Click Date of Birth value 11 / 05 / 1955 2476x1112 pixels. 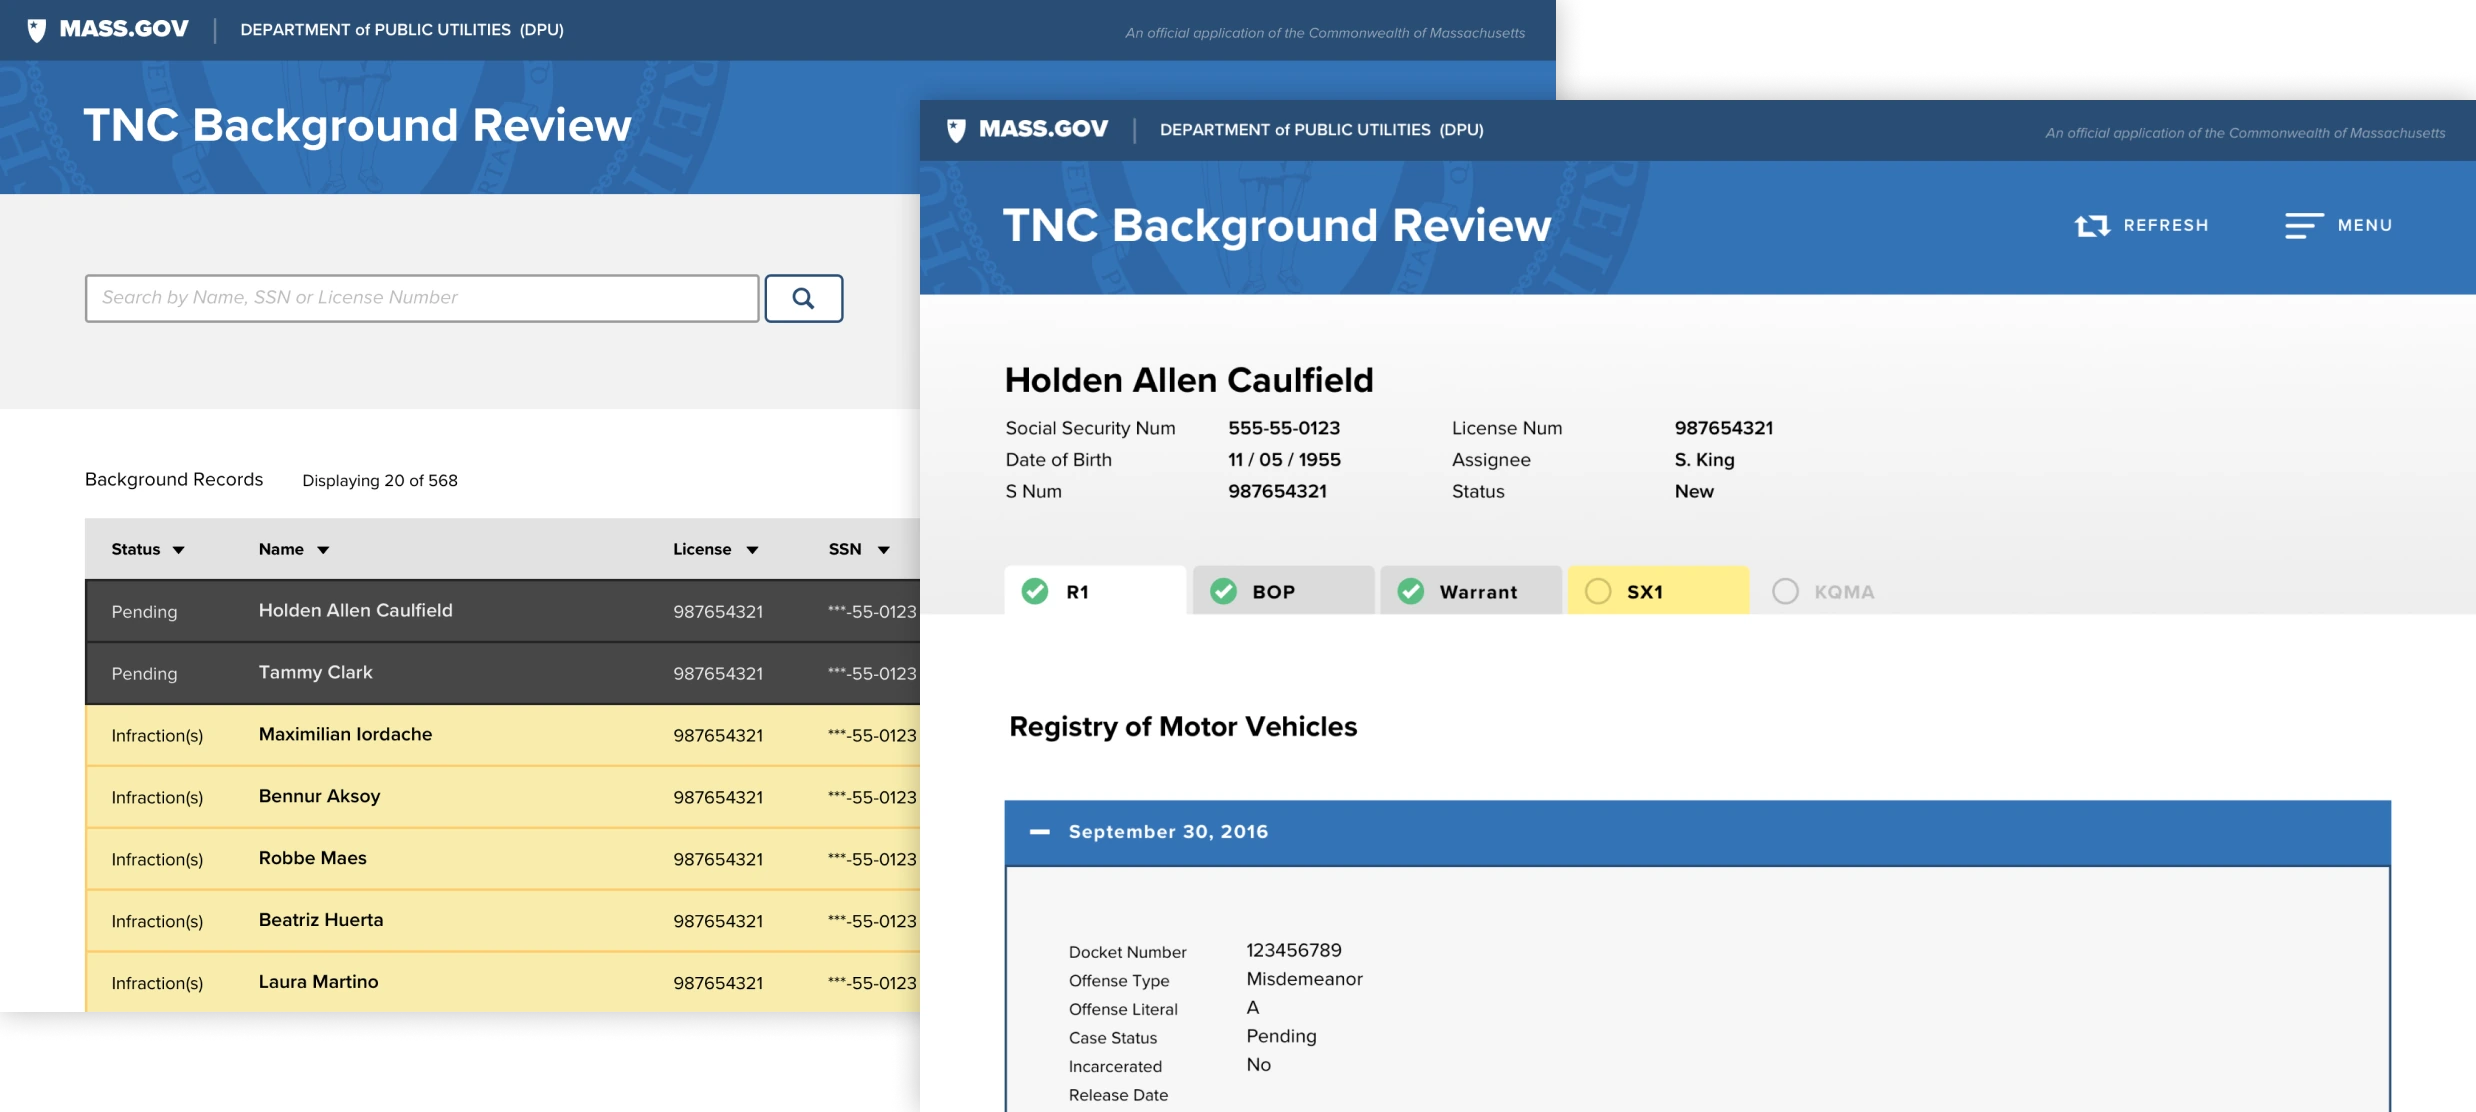[1284, 460]
